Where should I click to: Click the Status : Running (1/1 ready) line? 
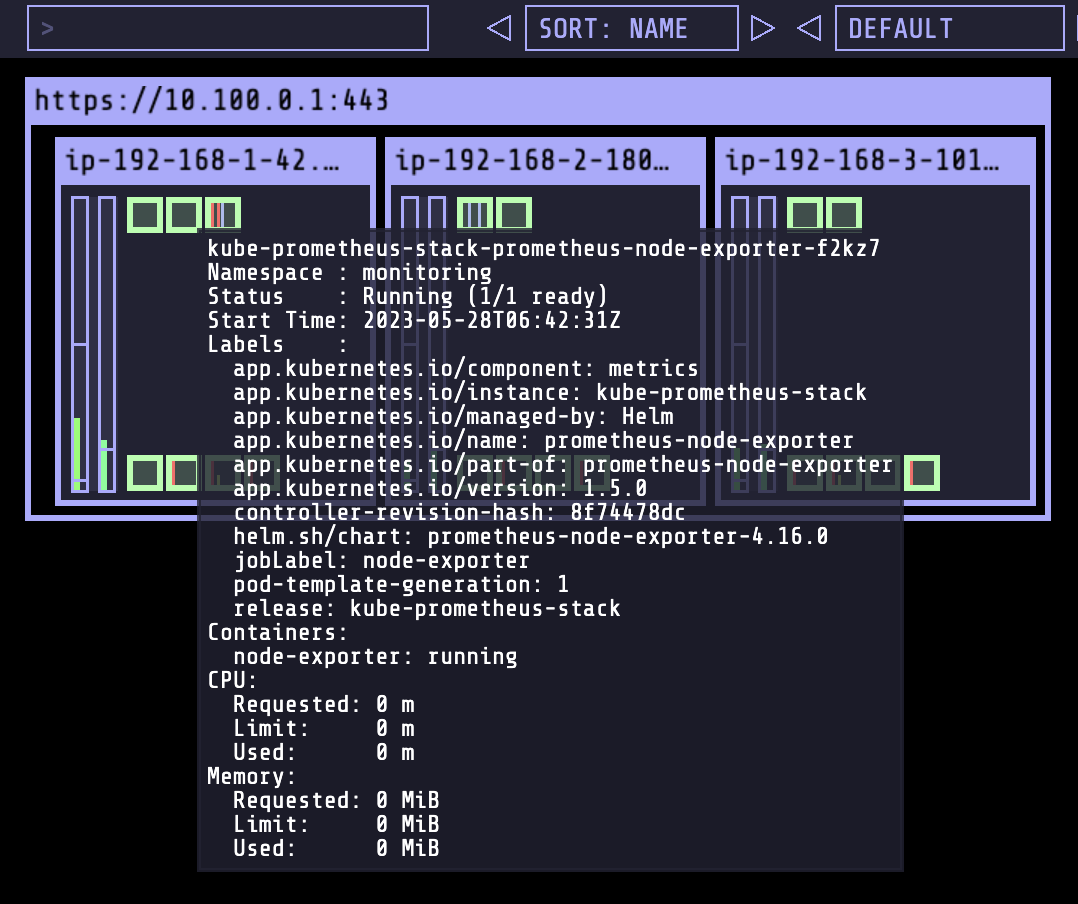408,296
